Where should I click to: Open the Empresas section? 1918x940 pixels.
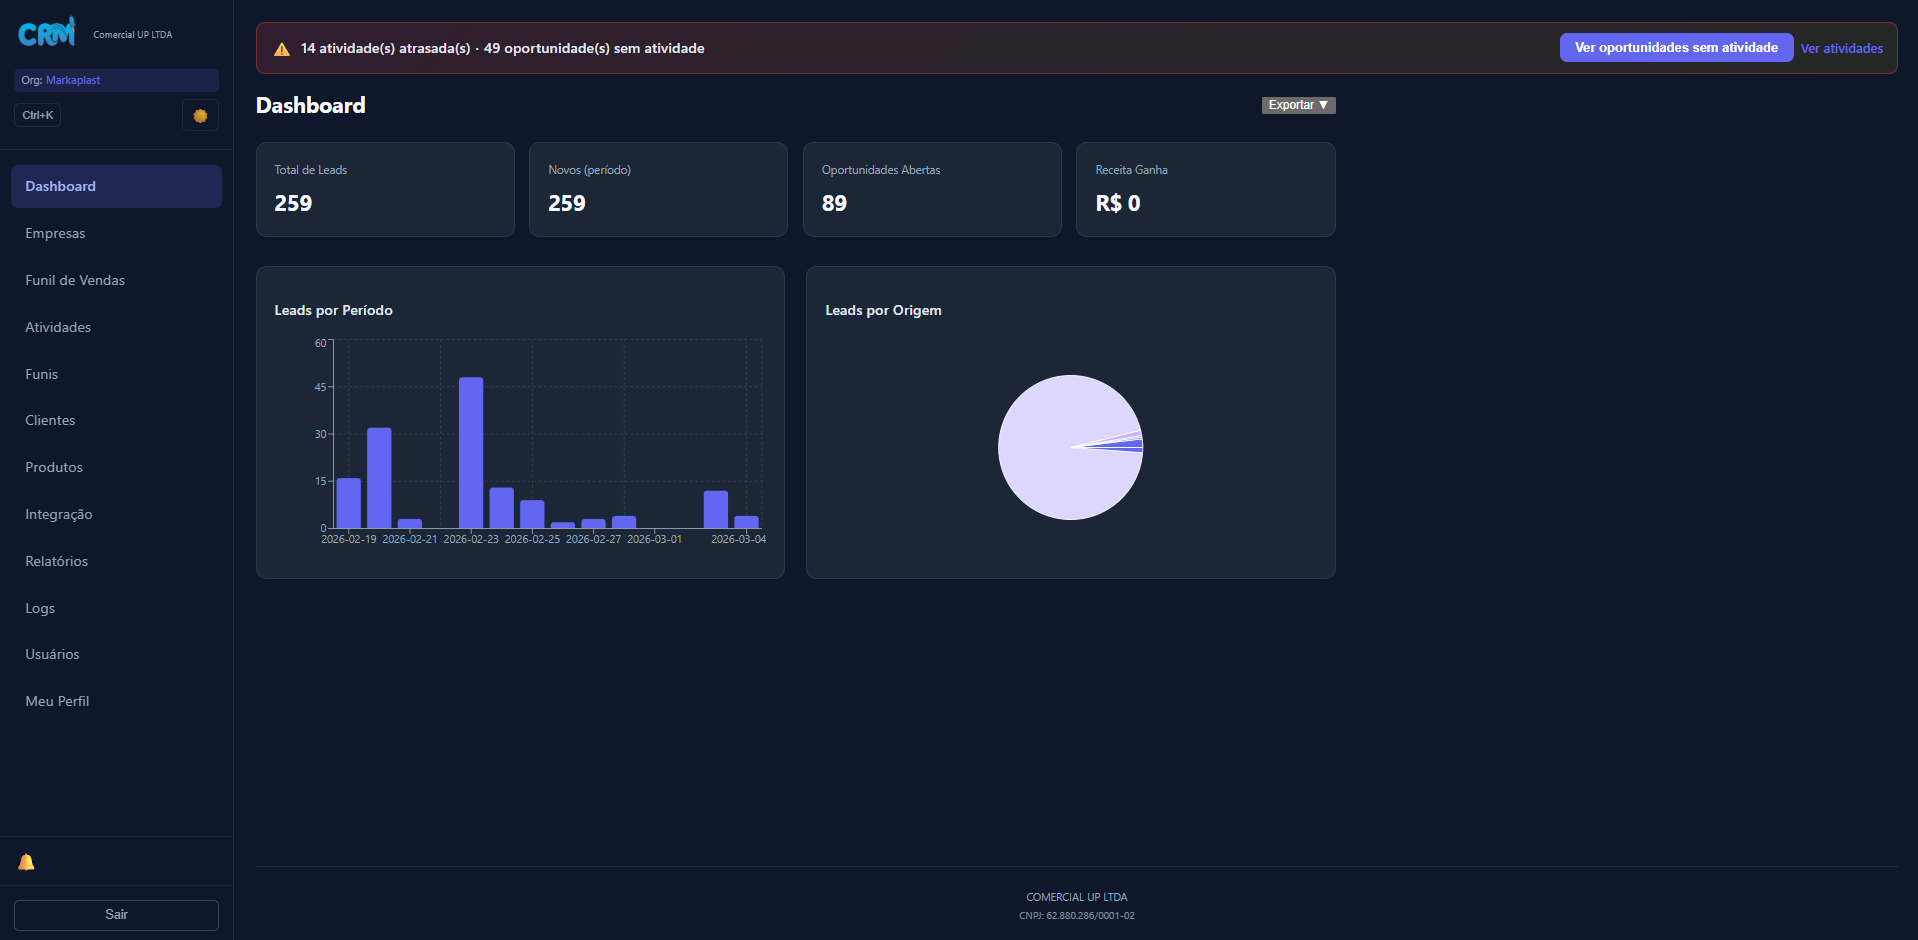click(x=55, y=233)
